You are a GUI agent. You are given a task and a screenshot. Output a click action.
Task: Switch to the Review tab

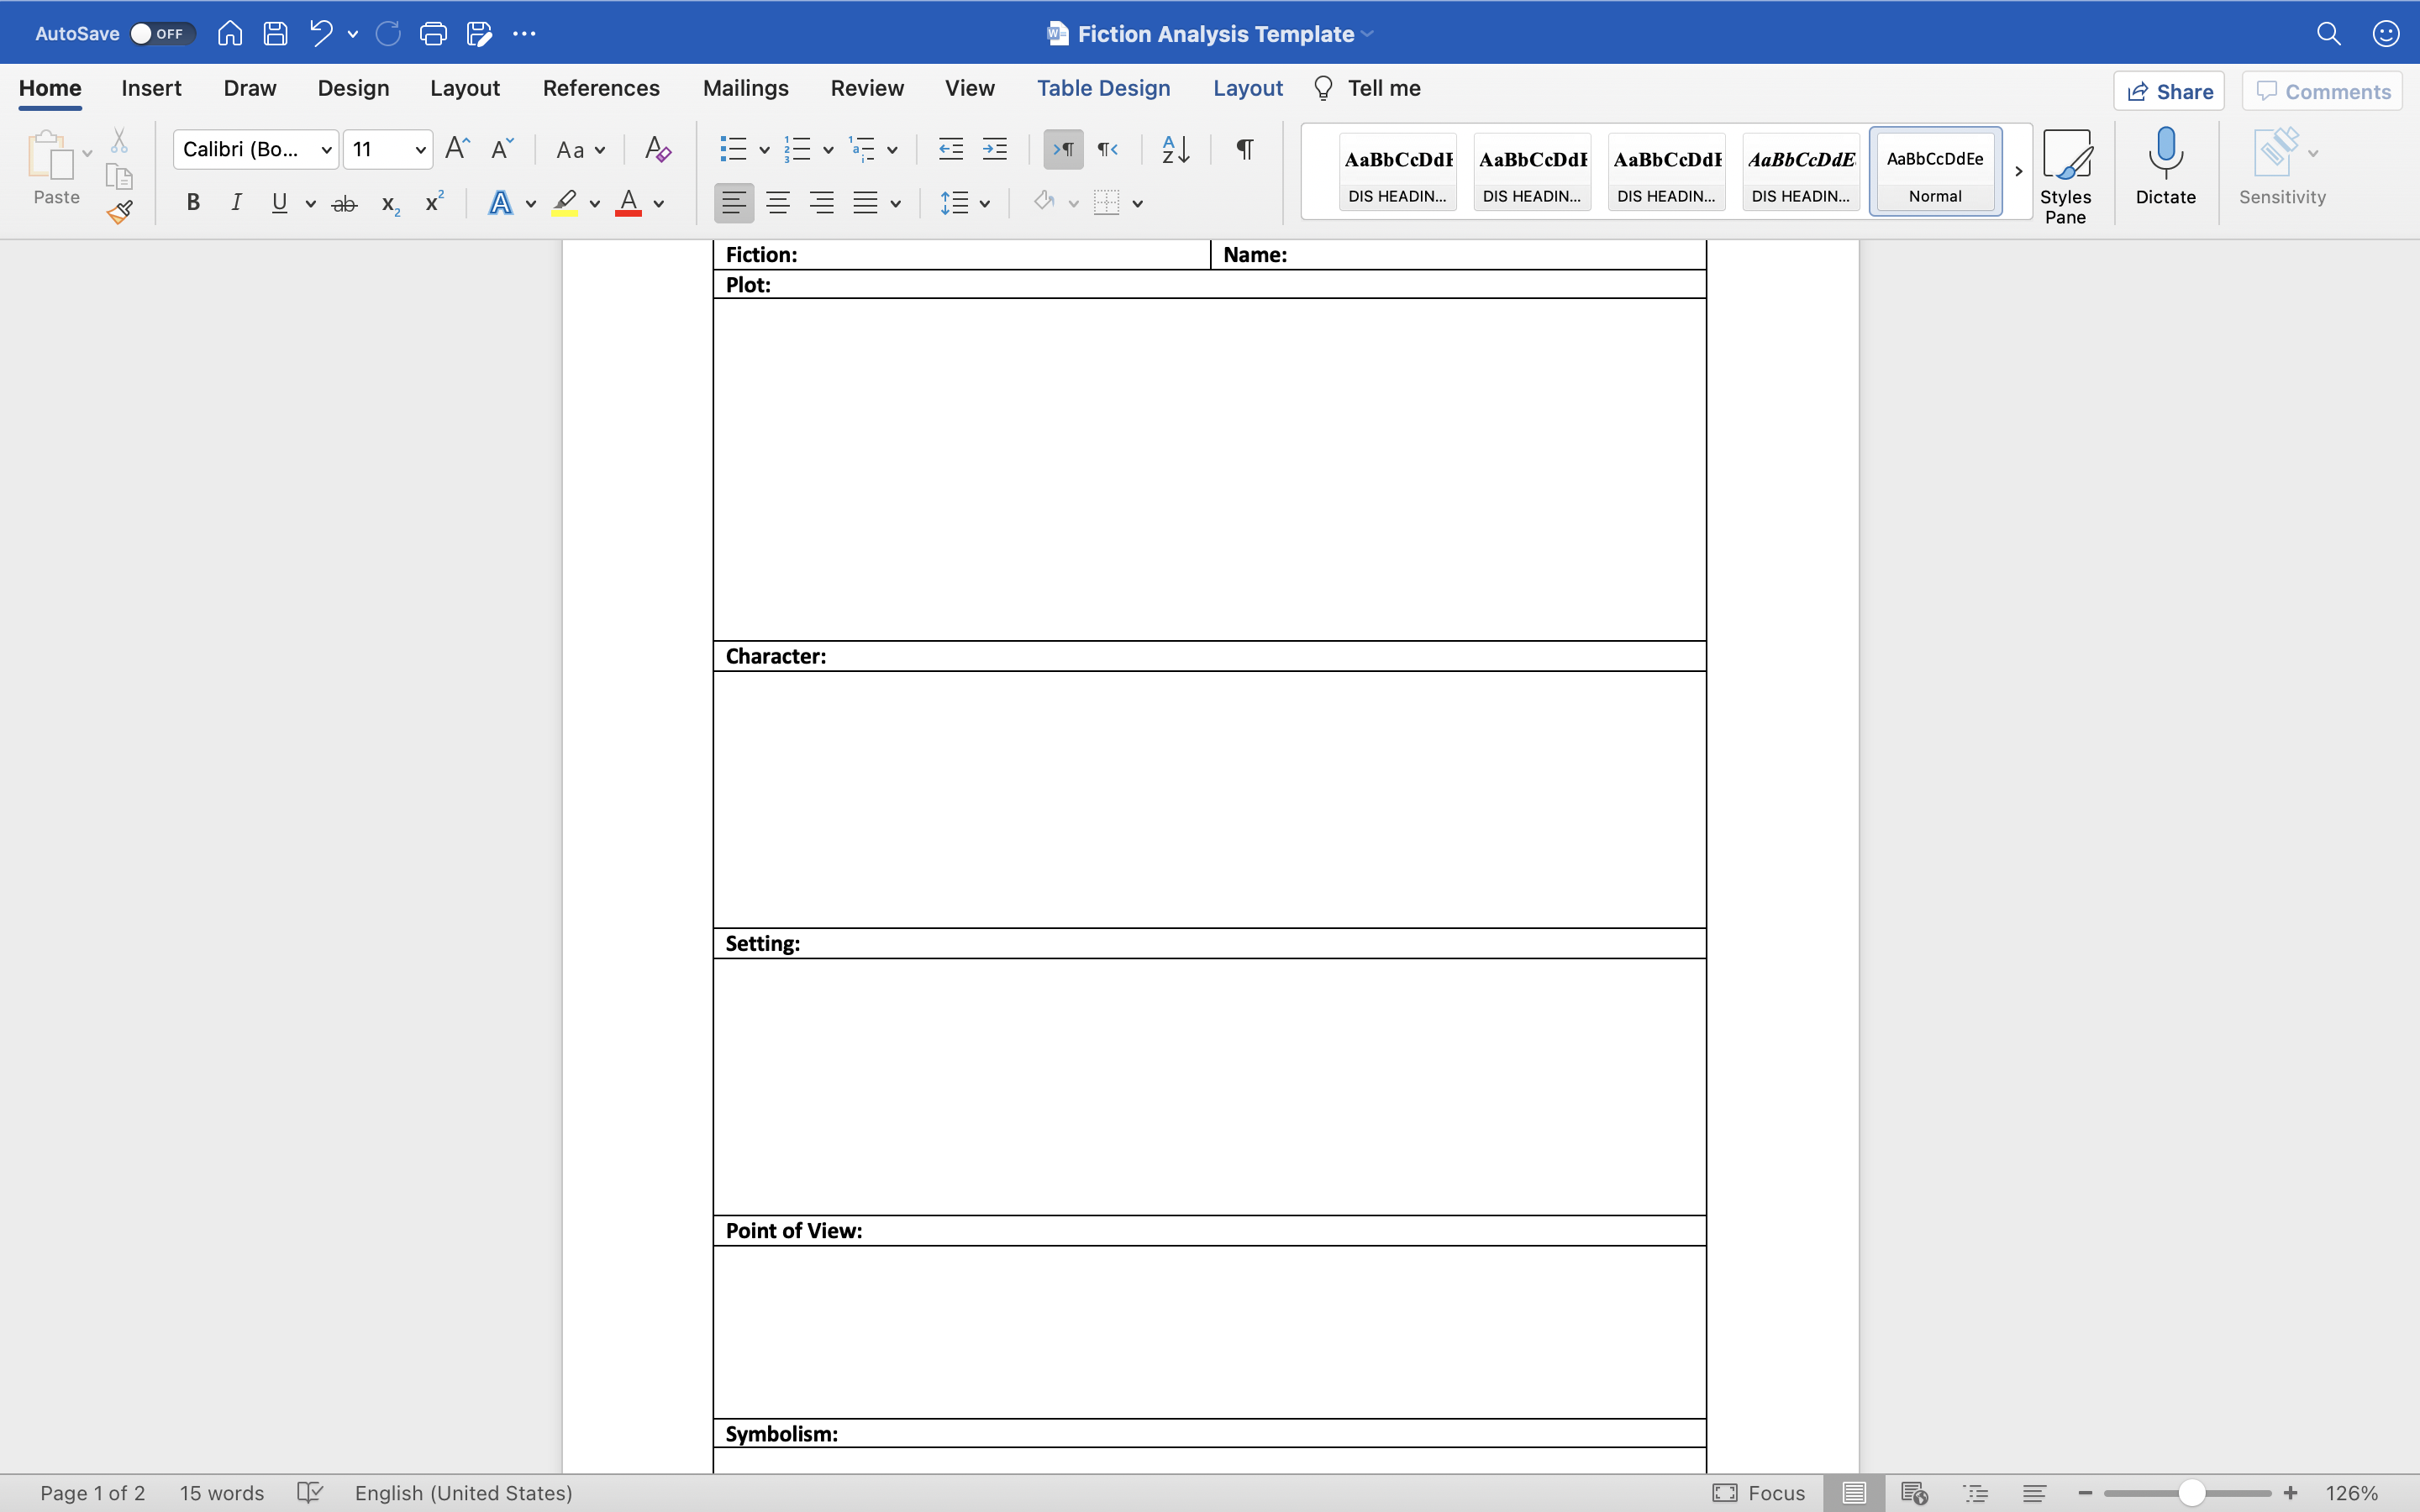867,88
